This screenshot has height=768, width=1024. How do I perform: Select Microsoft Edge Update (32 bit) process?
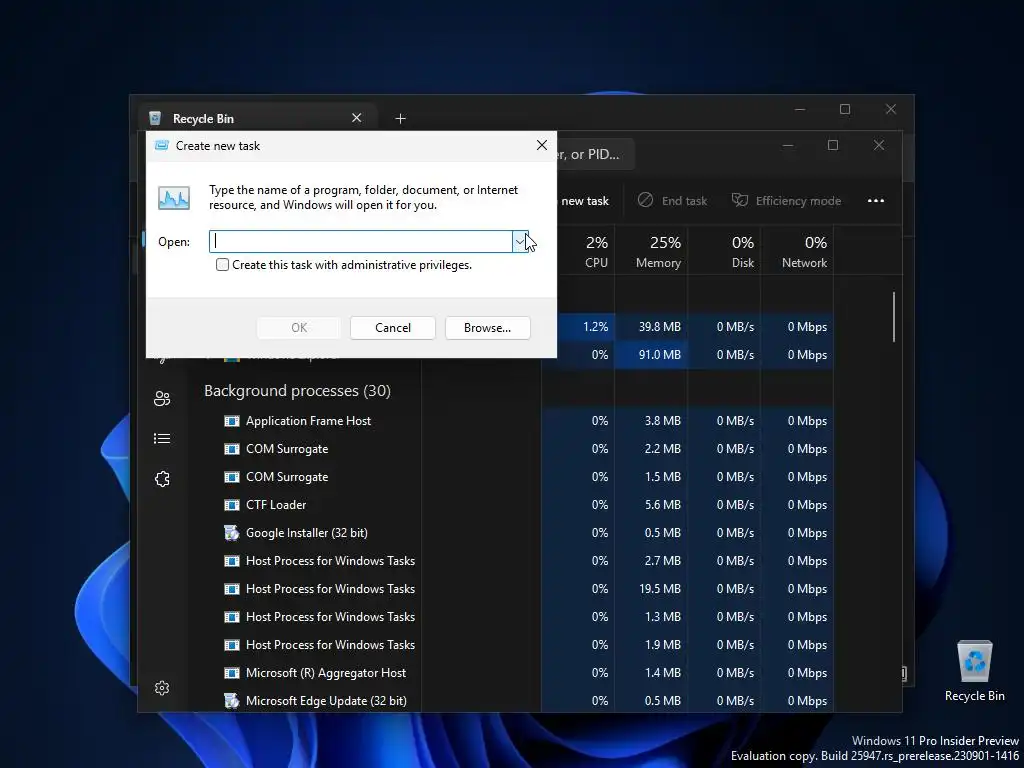pyautogui.click(x=326, y=701)
